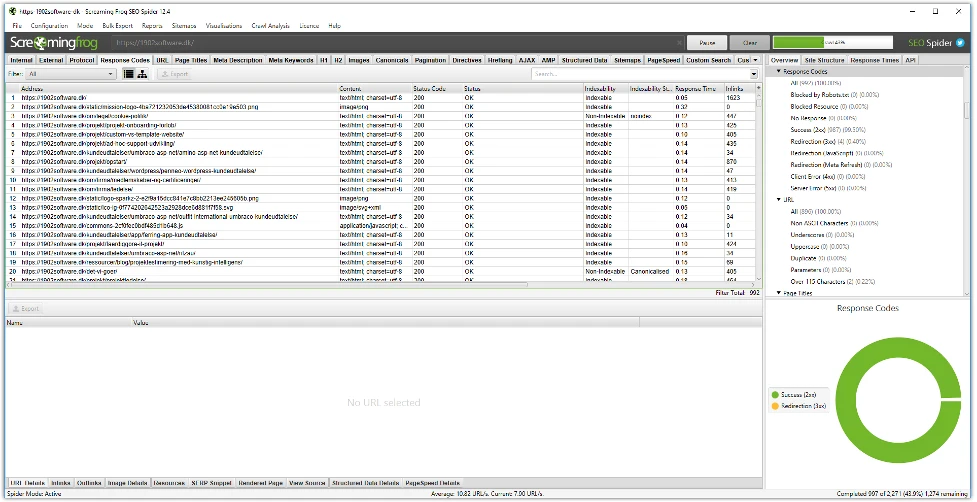The height and width of the screenshot is (502, 977).
Task: Switch to the Meta Description tab
Action: [x=237, y=60]
